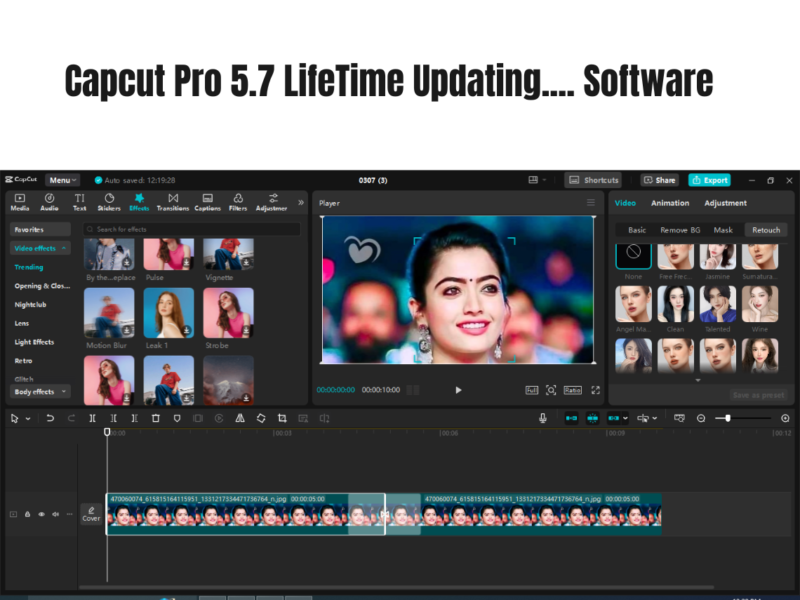Click the mirror flip icon
Viewport: 800px width, 600px height.
240,418
